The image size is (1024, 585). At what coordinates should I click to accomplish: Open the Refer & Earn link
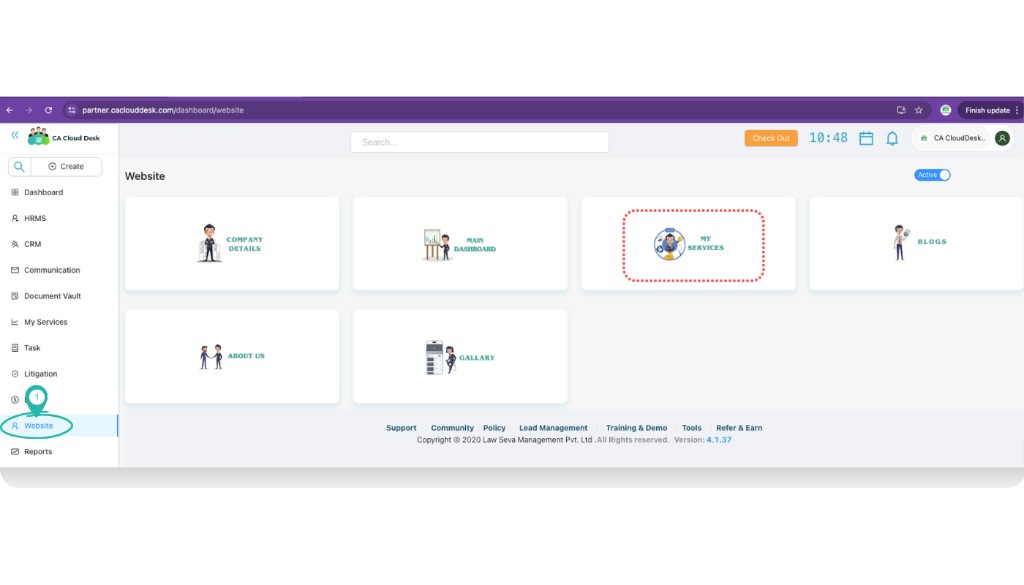pyautogui.click(x=738, y=427)
